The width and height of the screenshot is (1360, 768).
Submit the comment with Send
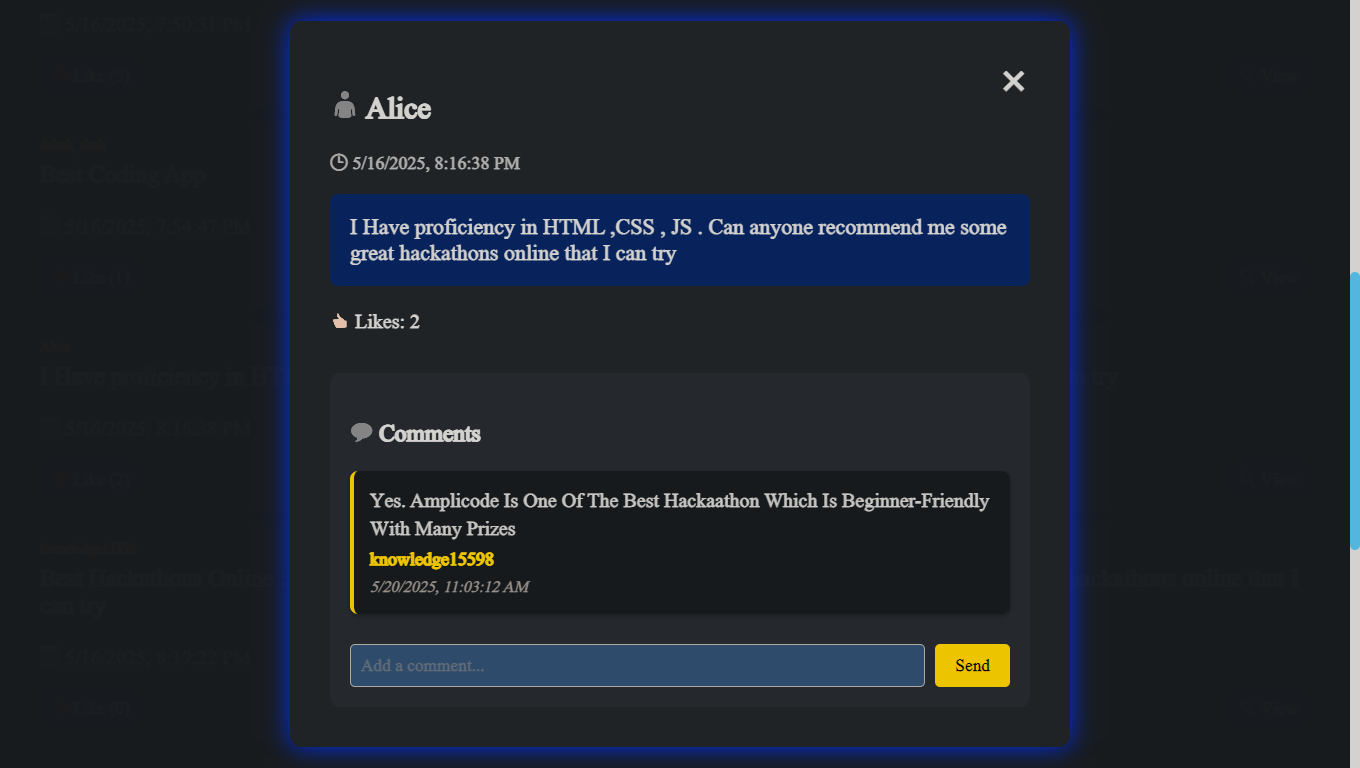[x=972, y=666]
